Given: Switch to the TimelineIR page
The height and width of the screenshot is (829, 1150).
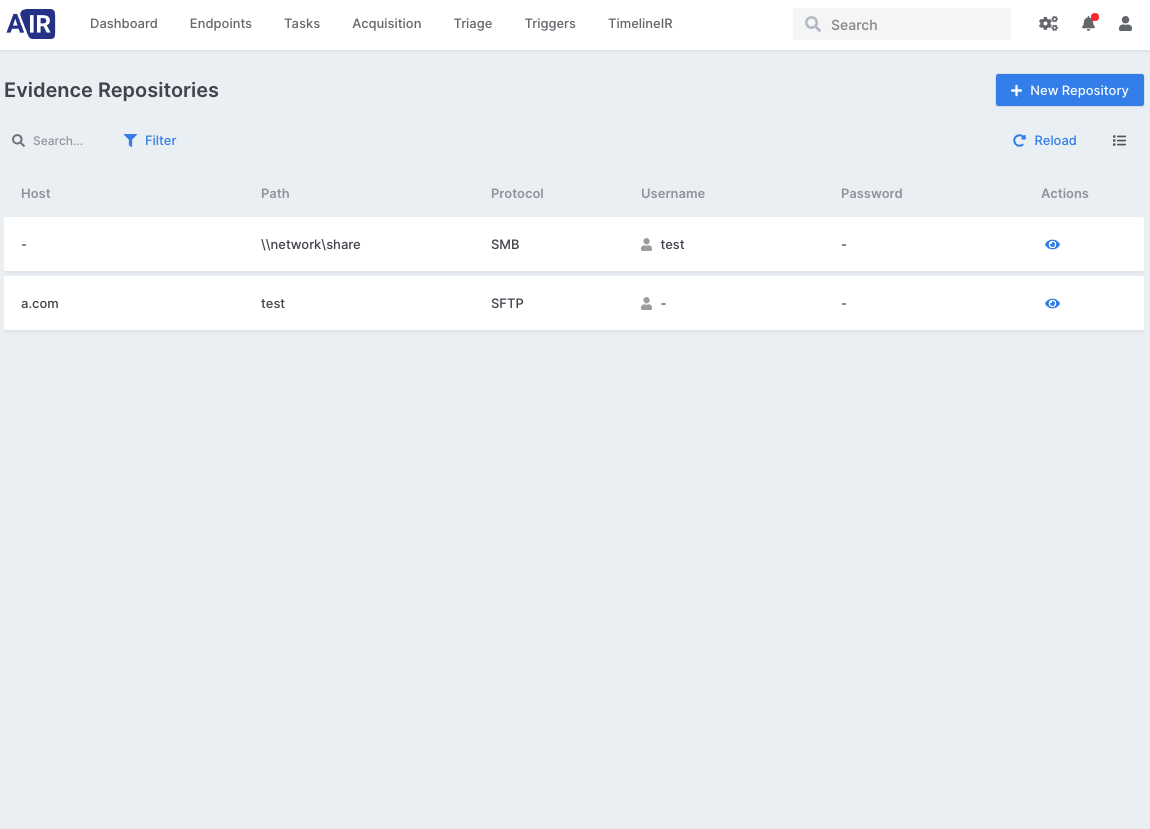Looking at the screenshot, I should click(640, 24).
